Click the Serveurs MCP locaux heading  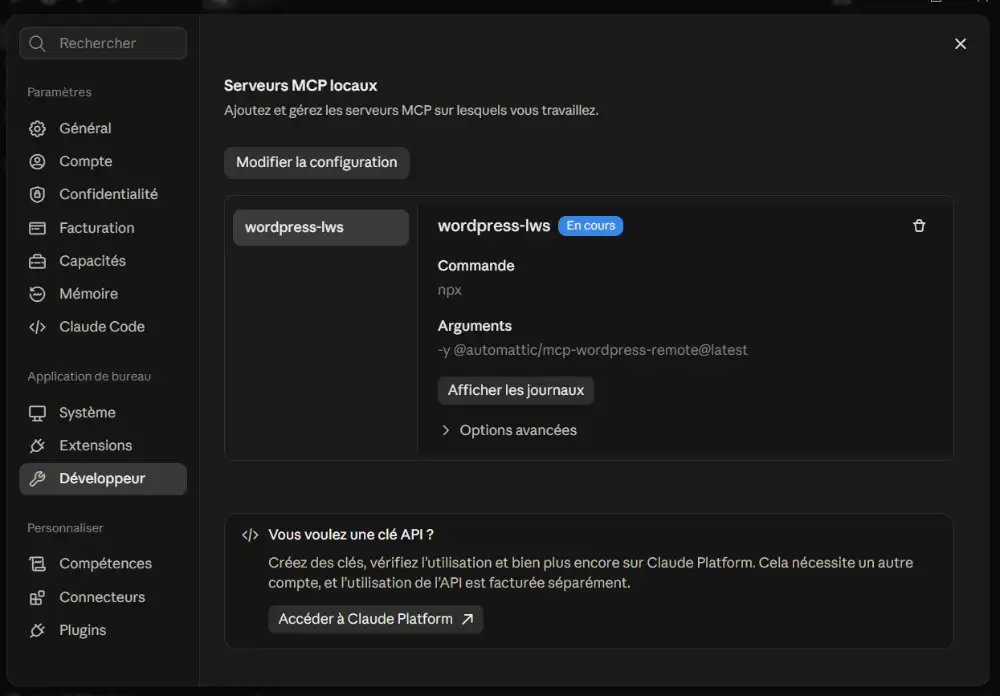[300, 85]
